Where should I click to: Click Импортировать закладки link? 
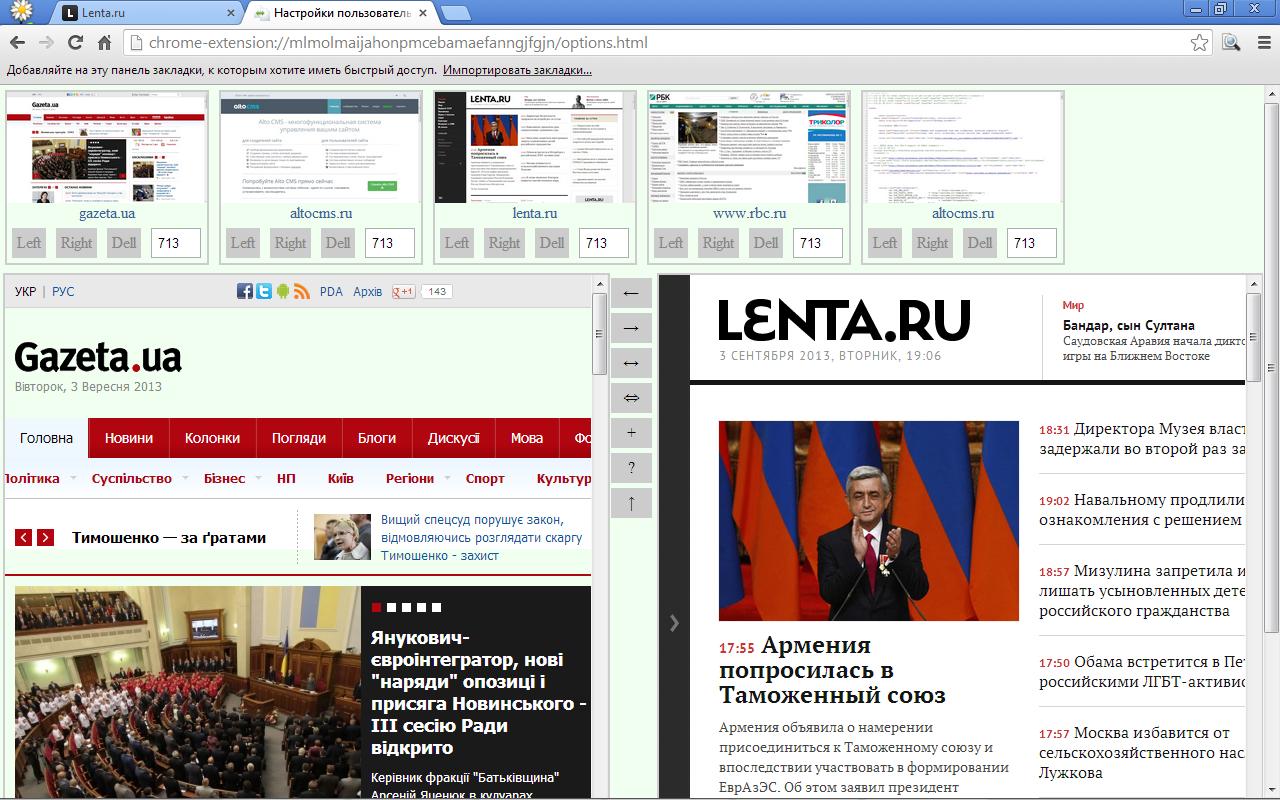[518, 71]
